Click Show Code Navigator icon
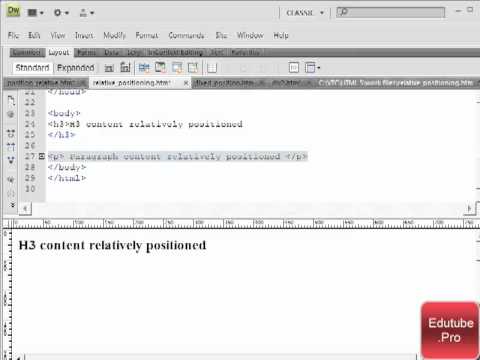This screenshot has width=480, height=360. [x=11, y=114]
